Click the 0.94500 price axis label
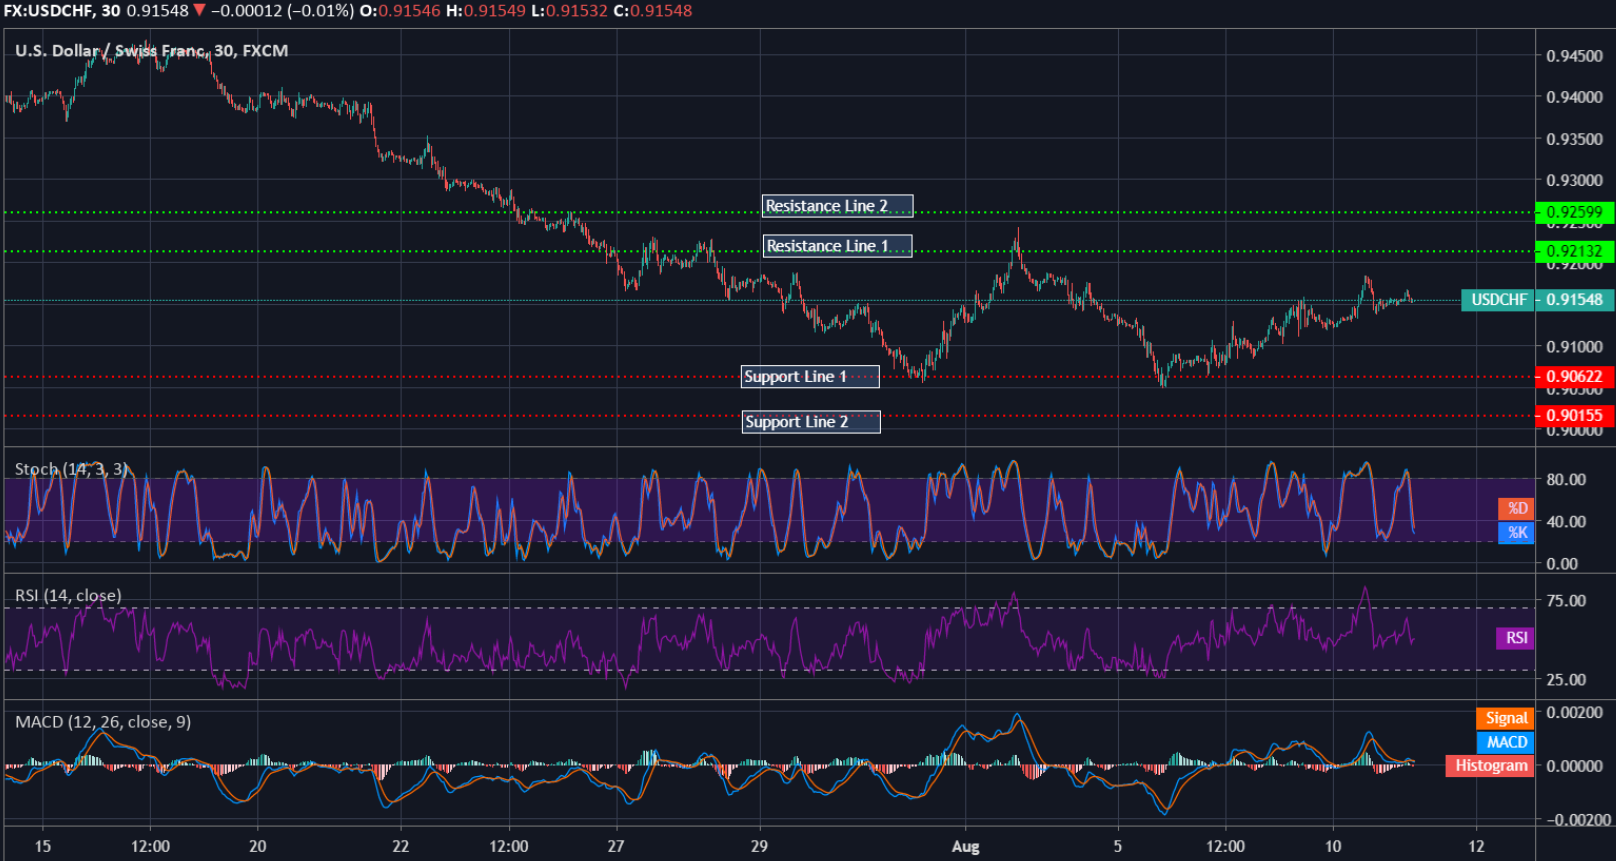The width and height of the screenshot is (1616, 861). 1574,56
